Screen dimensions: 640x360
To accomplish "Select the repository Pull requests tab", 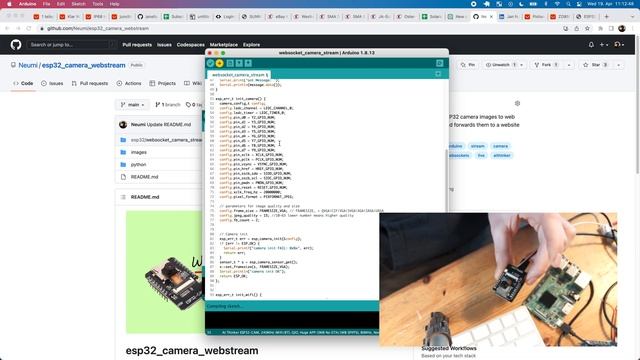I will (x=90, y=83).
